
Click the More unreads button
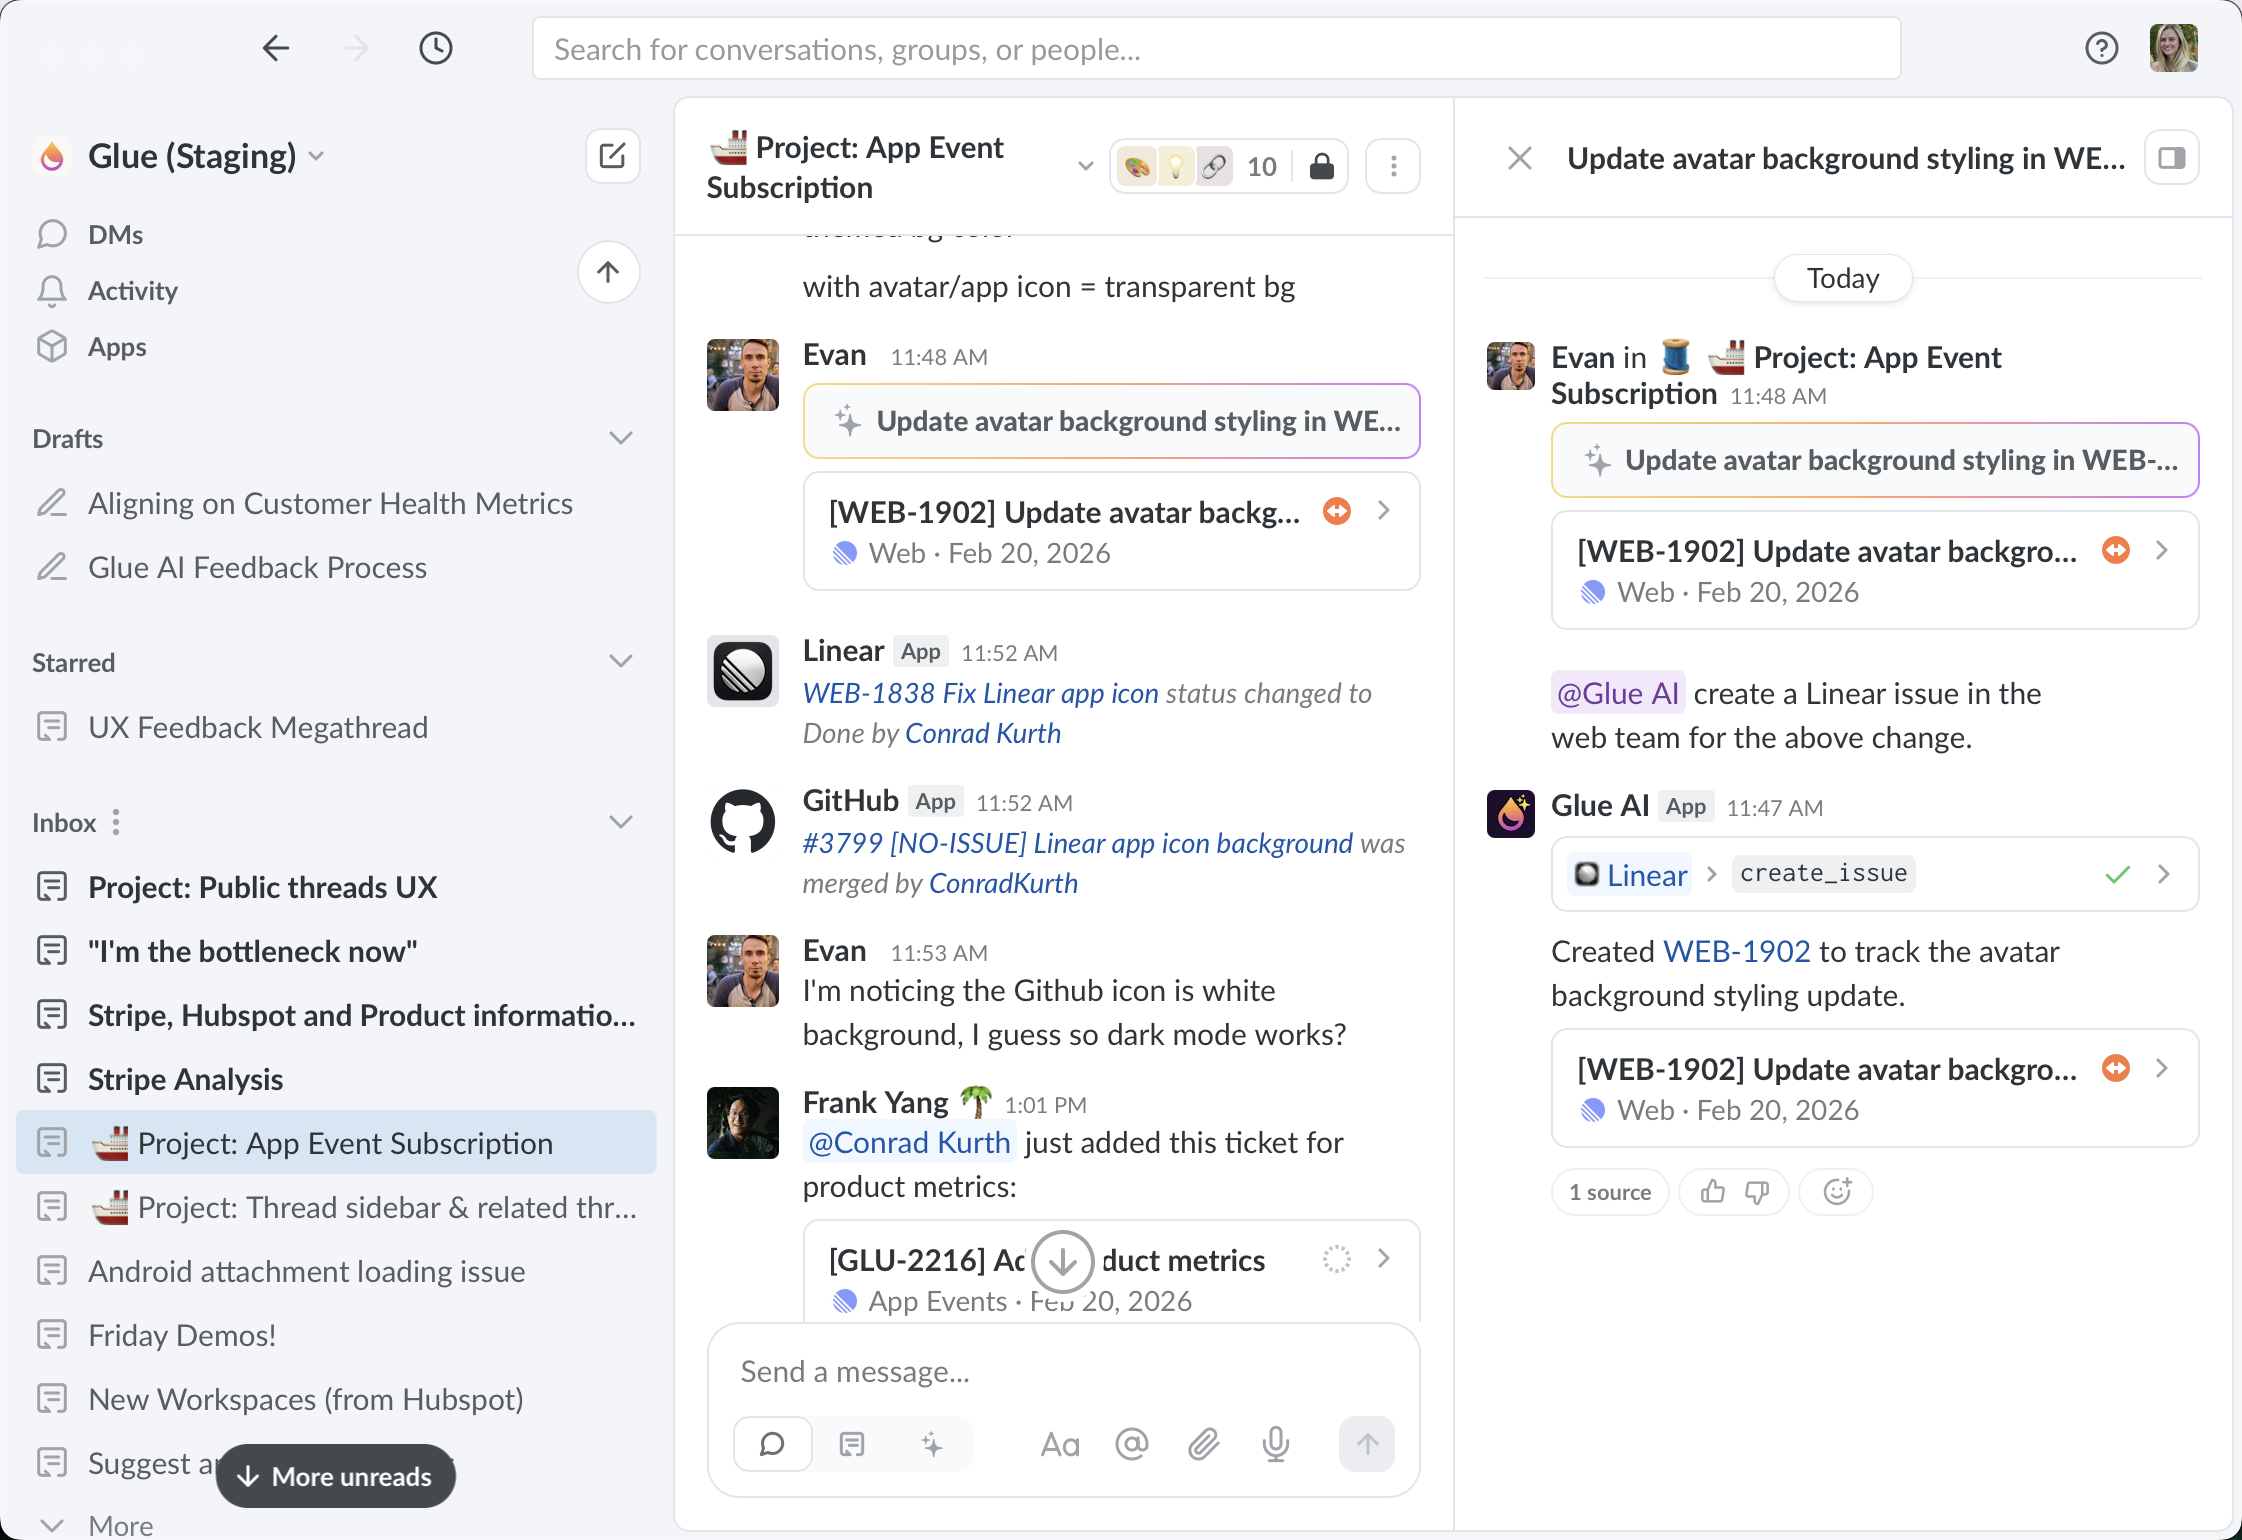tap(336, 1476)
